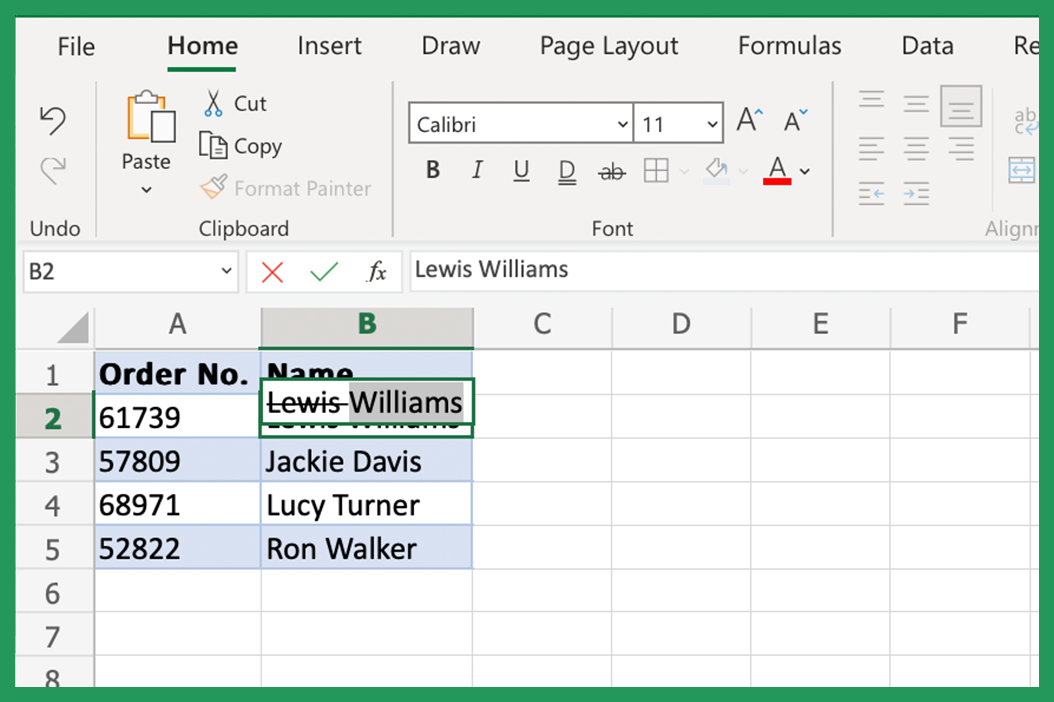Viewport: 1054px width, 702px height.
Task: Apply borders with the Borders icon
Action: (x=658, y=170)
